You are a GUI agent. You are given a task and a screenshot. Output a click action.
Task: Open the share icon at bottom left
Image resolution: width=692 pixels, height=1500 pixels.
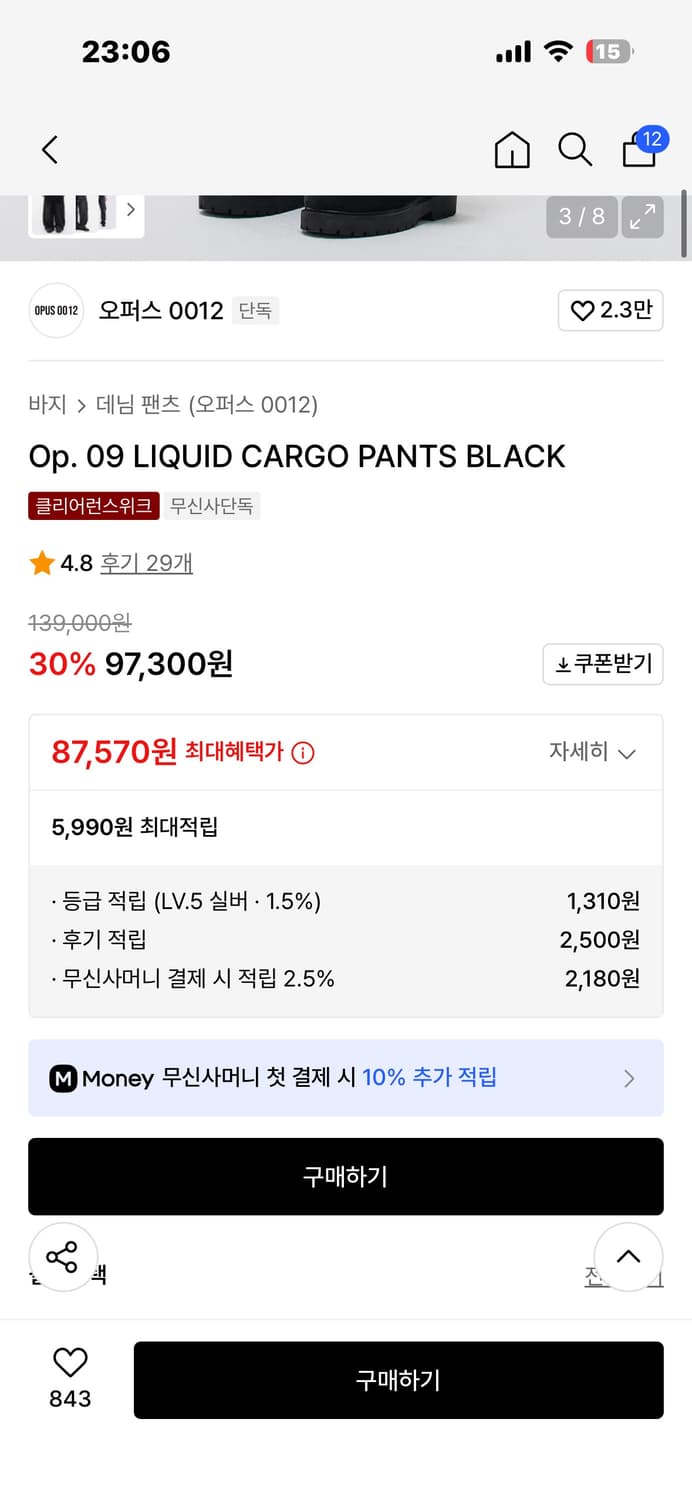point(63,1257)
